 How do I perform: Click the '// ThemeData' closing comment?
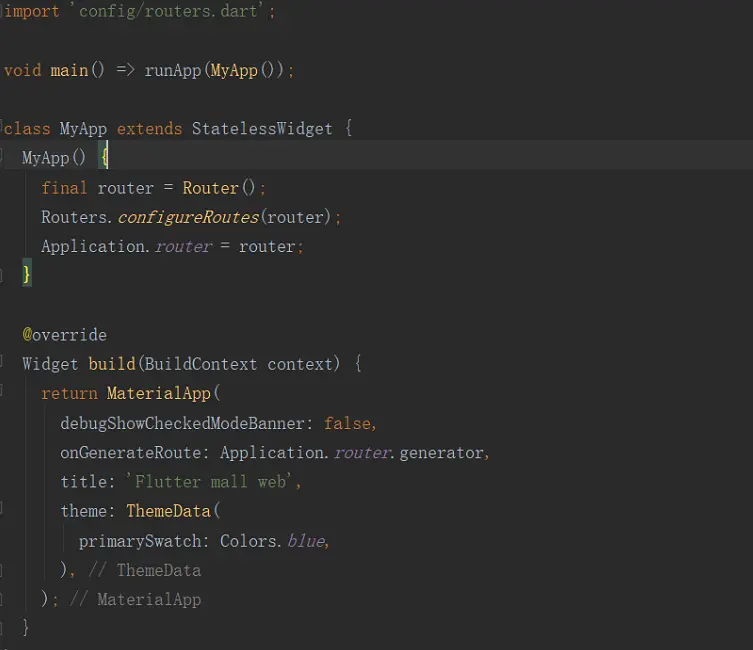145,570
